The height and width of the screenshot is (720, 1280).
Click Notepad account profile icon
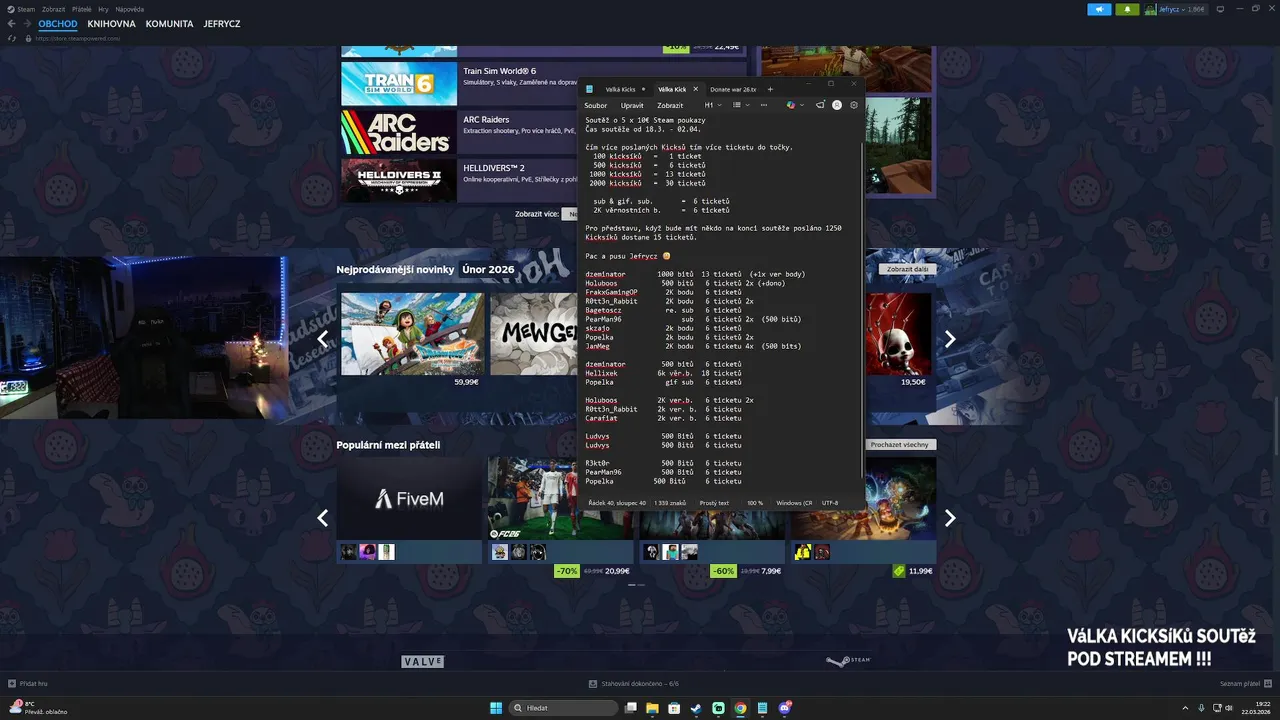pos(837,105)
